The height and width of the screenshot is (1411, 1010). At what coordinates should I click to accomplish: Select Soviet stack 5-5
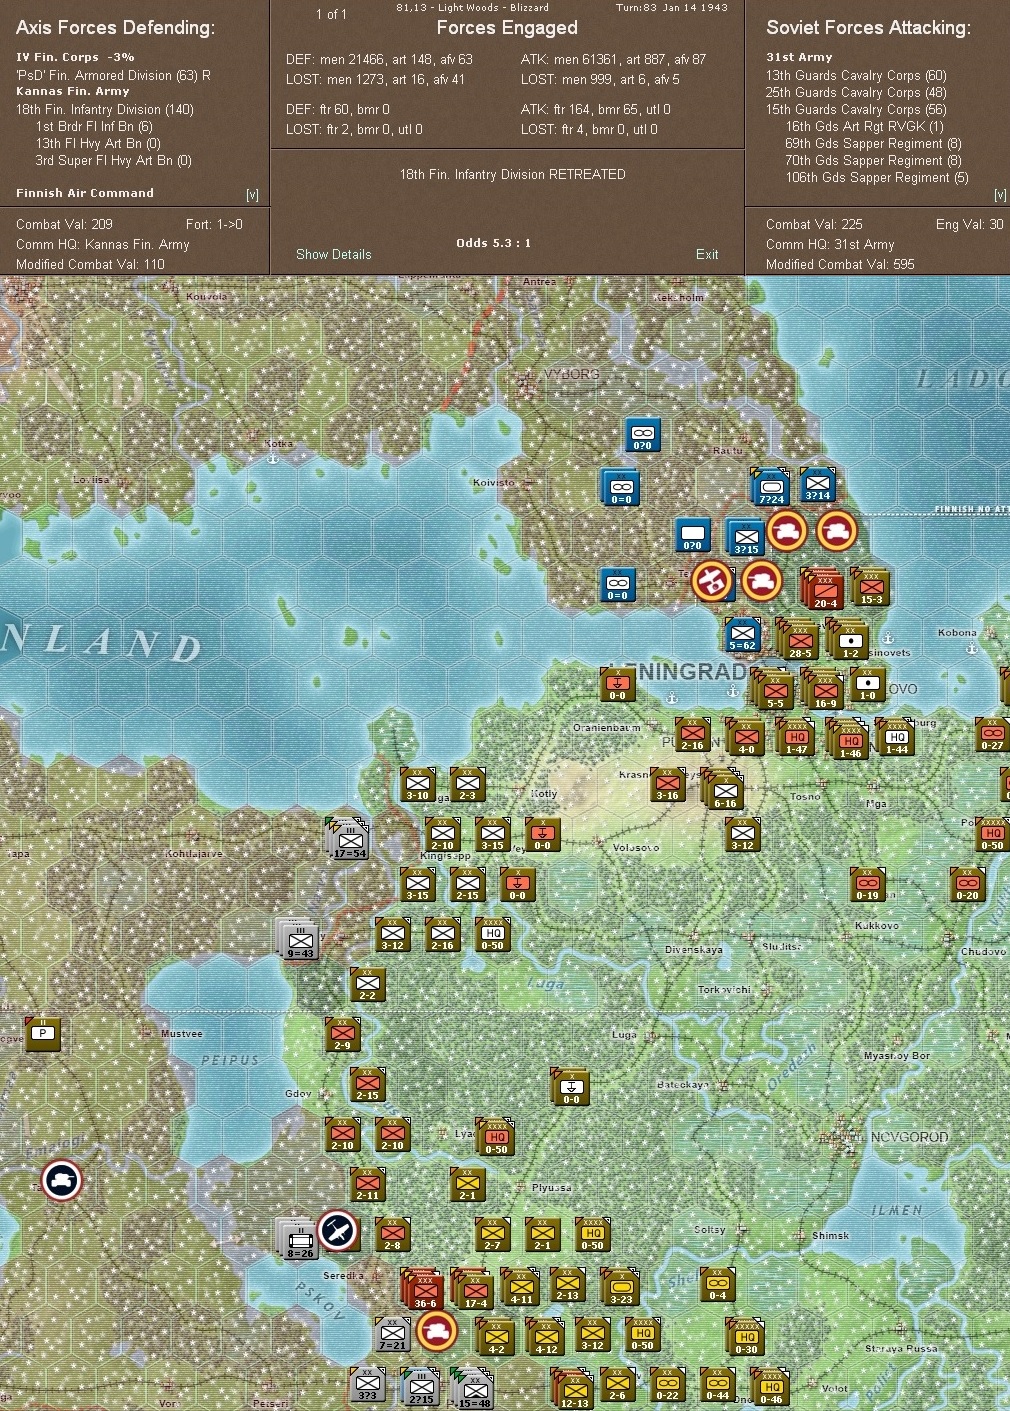[x=773, y=690]
